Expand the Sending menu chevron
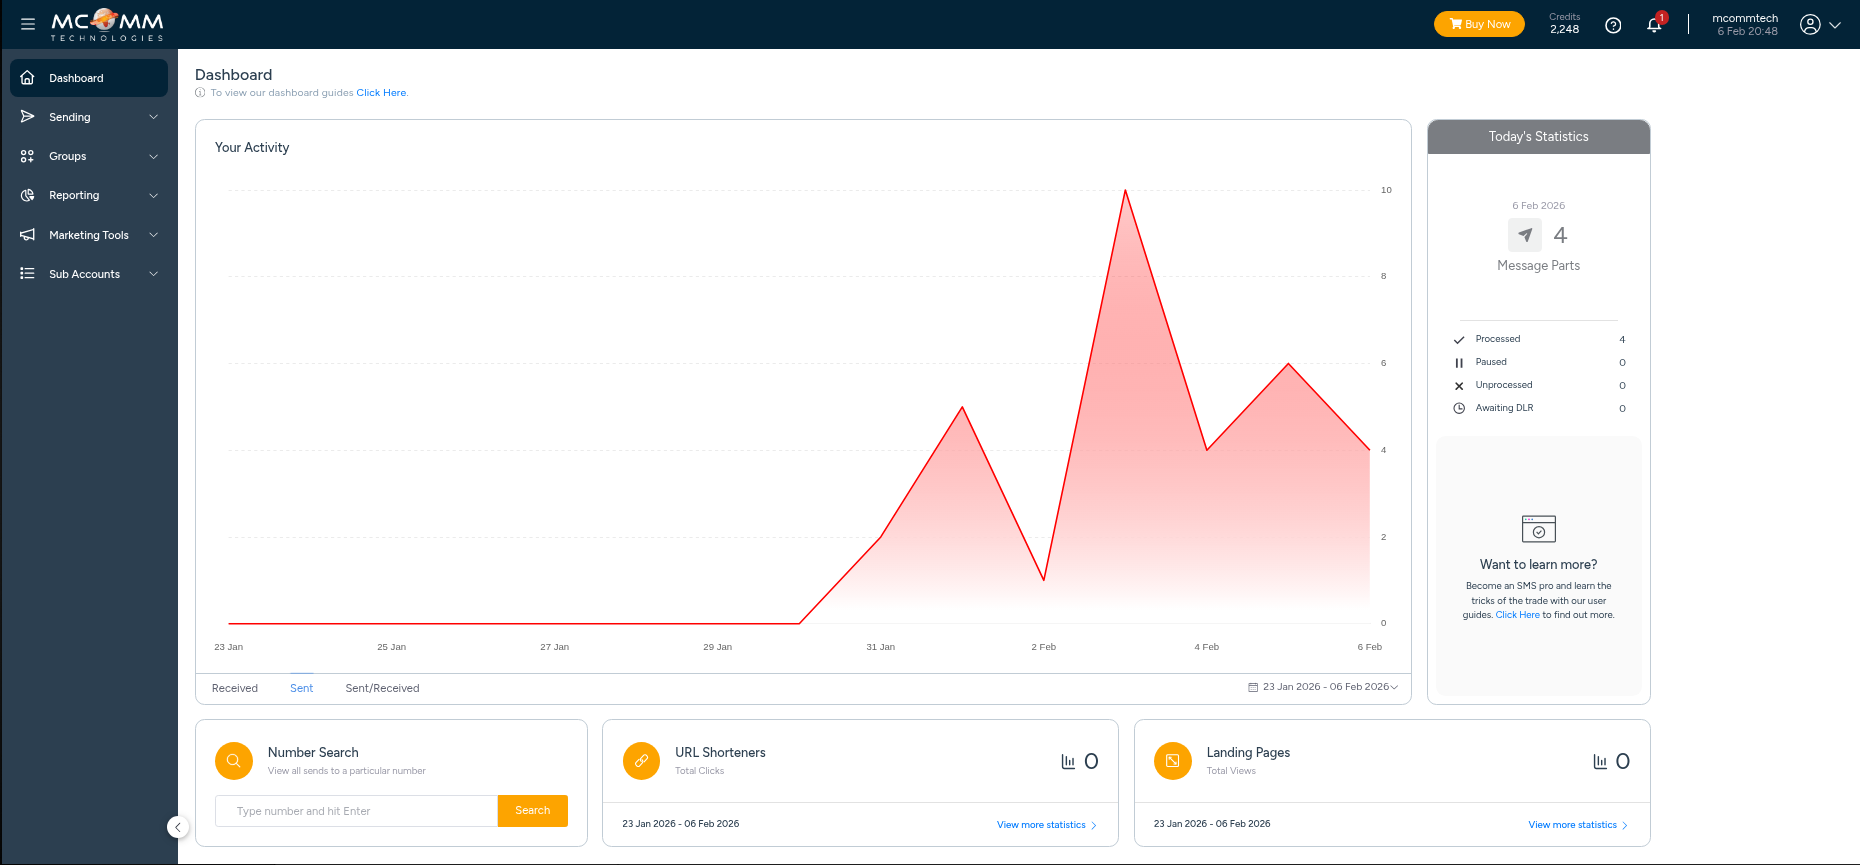Screen dimensions: 1860x865 (x=153, y=117)
